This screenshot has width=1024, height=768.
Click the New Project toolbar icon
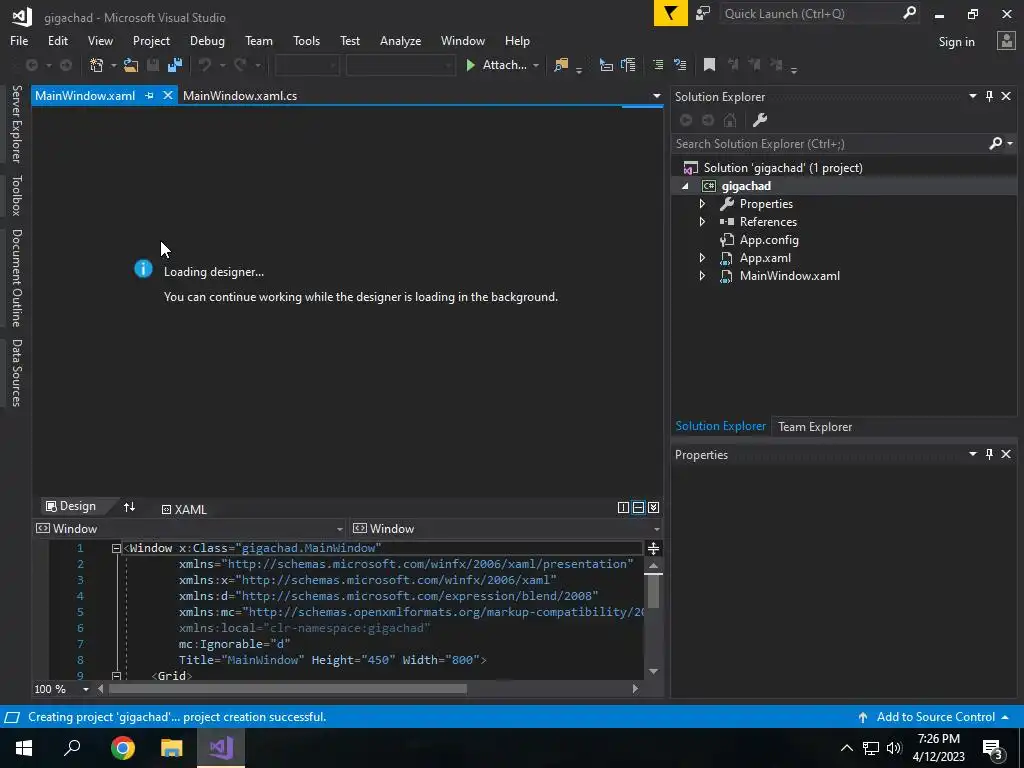[x=97, y=65]
